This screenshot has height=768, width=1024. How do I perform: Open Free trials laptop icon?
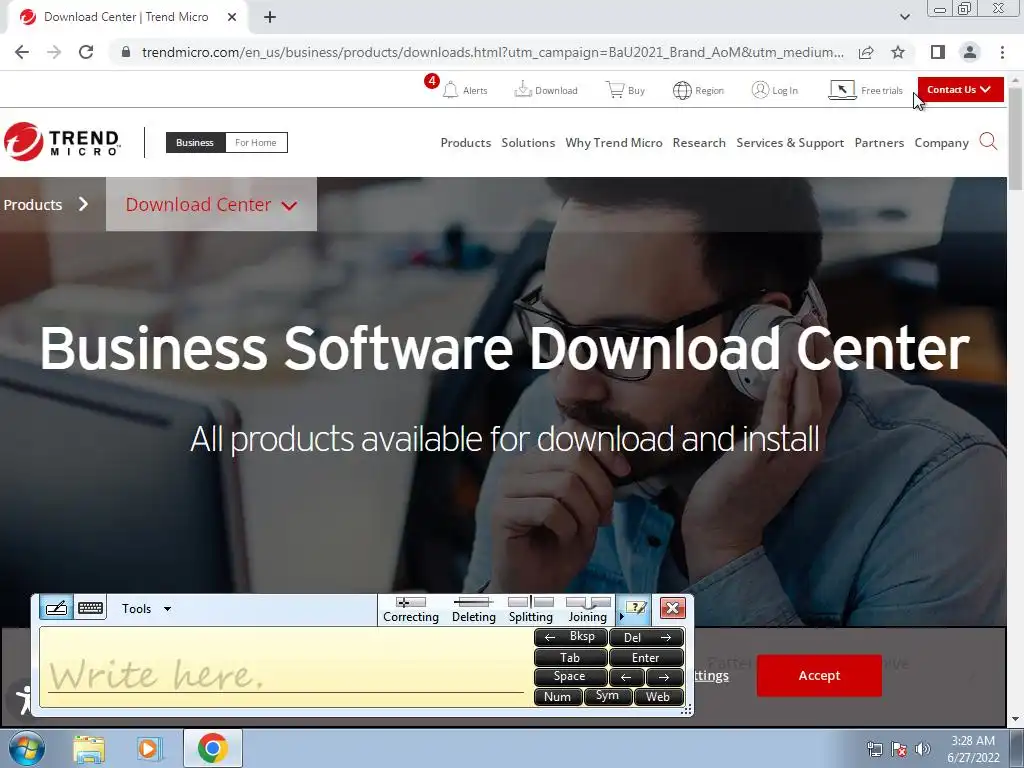pos(842,89)
